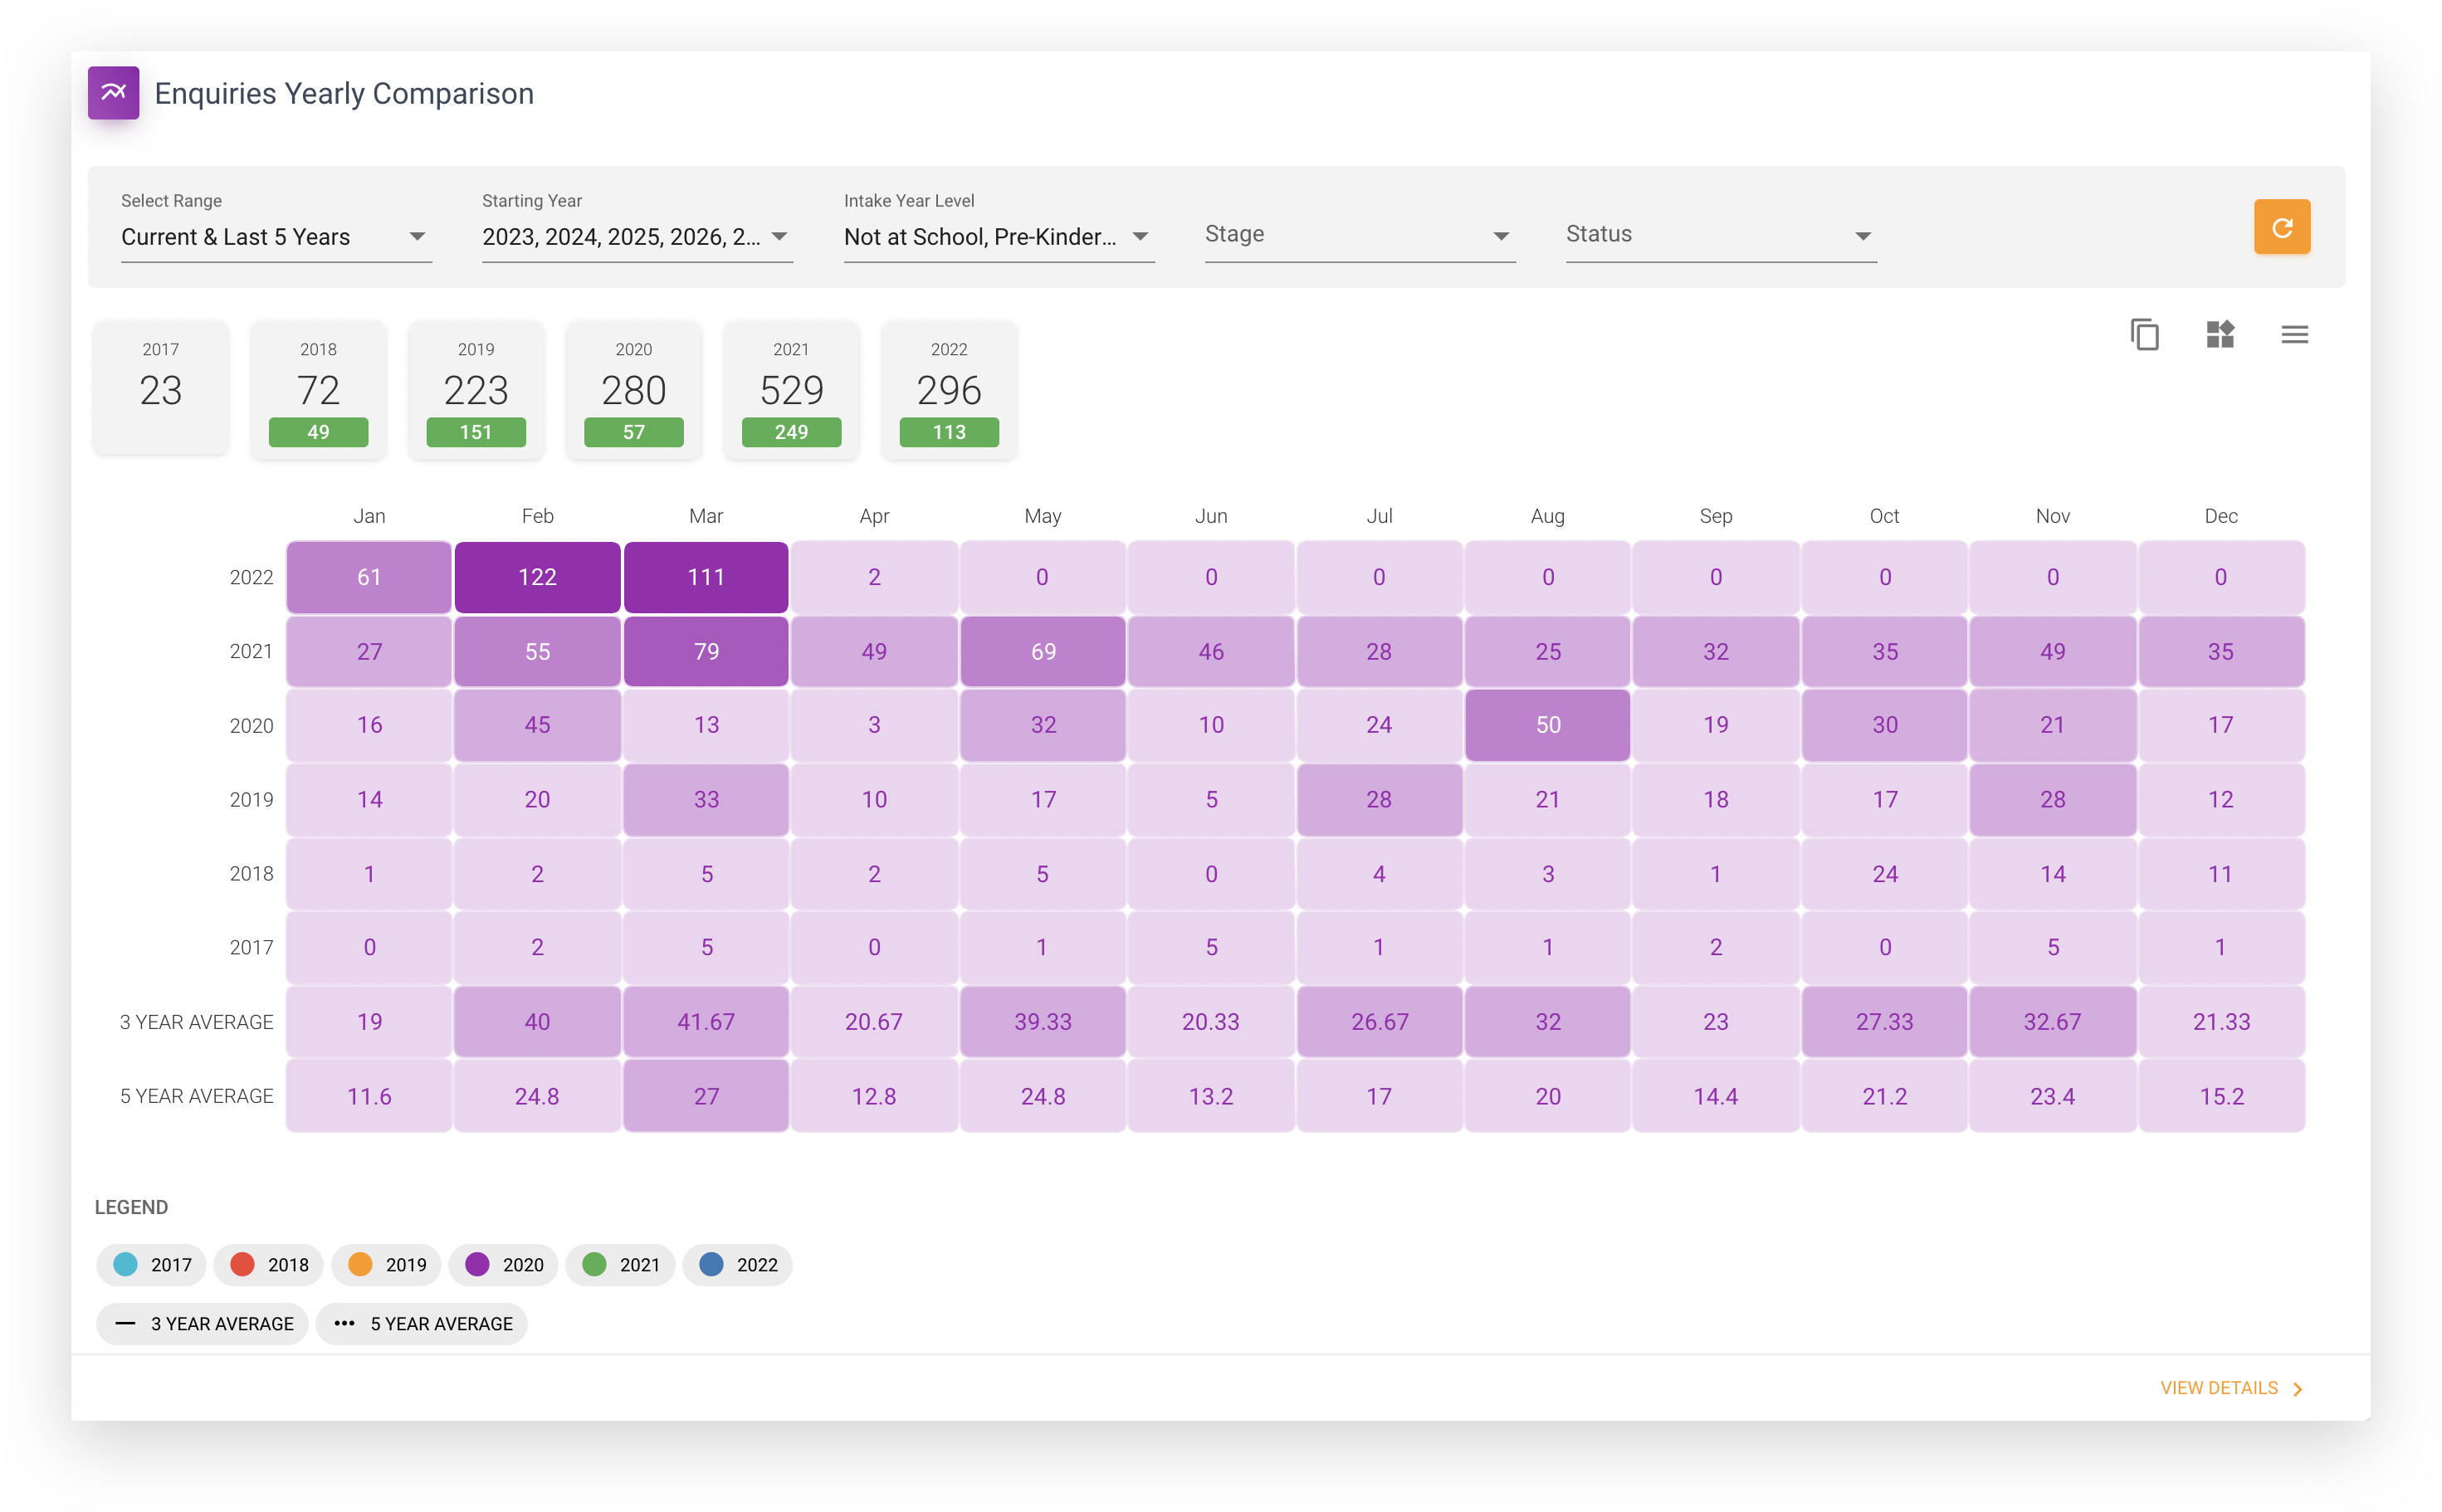Click the View Details arrow chevron

(x=2298, y=1389)
